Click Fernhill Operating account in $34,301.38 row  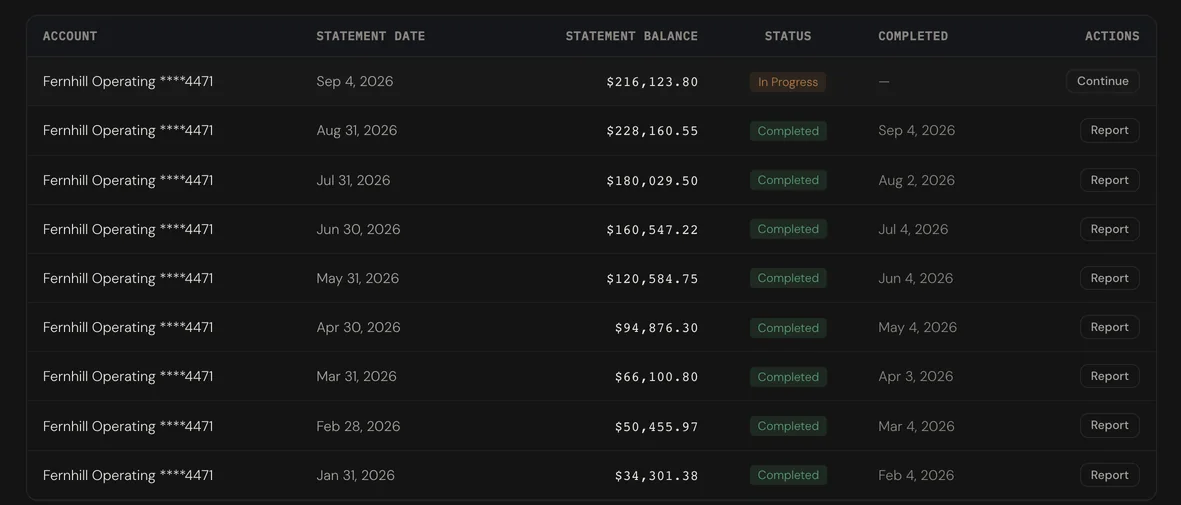[x=128, y=475]
